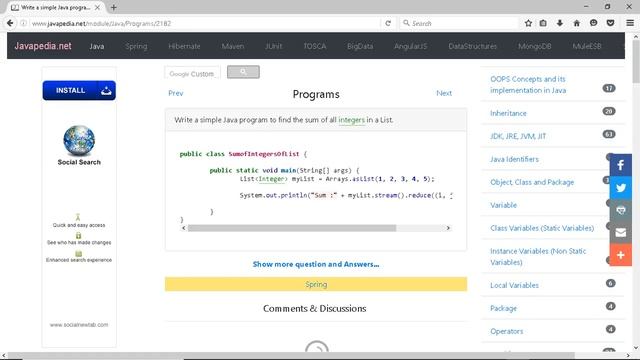Open MuleESB section in the navbar
This screenshot has width=640, height=360.
tap(587, 47)
